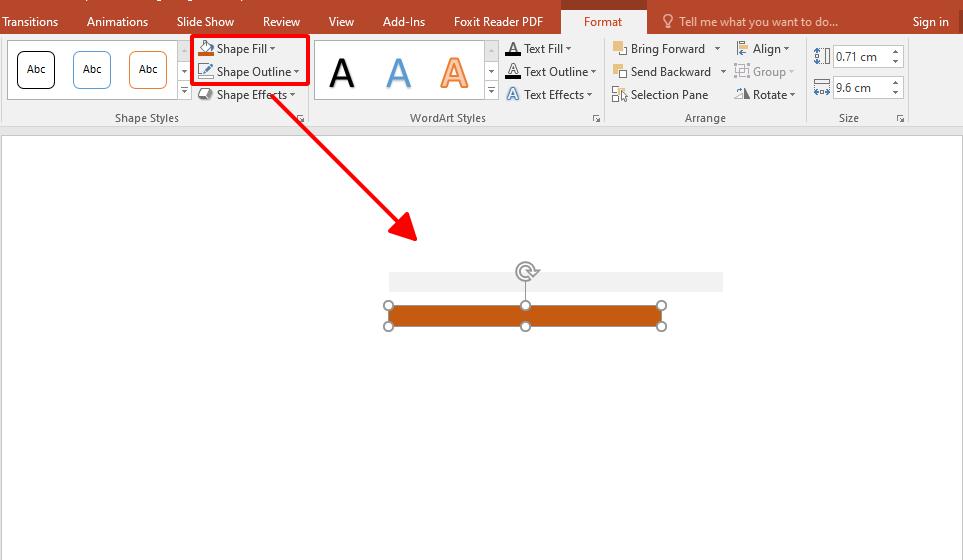
Task: Apply the blue A WordArt style
Action: (398, 73)
